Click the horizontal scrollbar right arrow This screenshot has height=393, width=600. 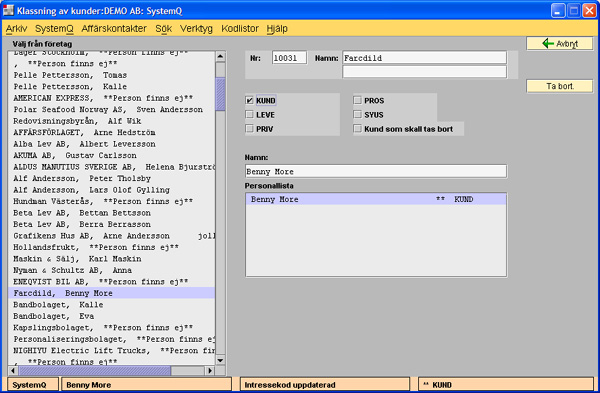(x=210, y=370)
